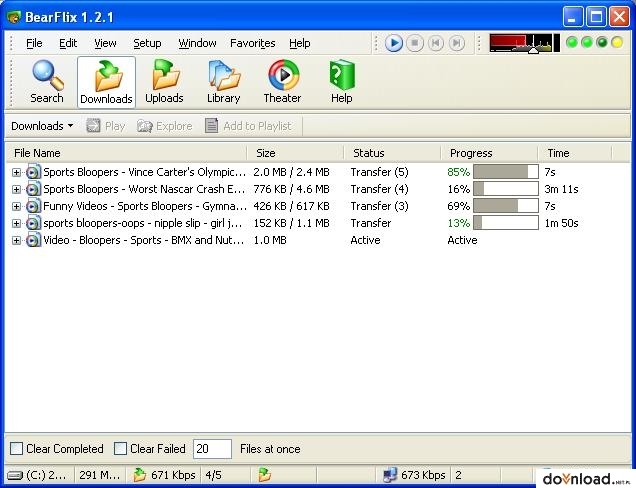
Task: Click the upload folder icon in status bar
Action: (264, 475)
